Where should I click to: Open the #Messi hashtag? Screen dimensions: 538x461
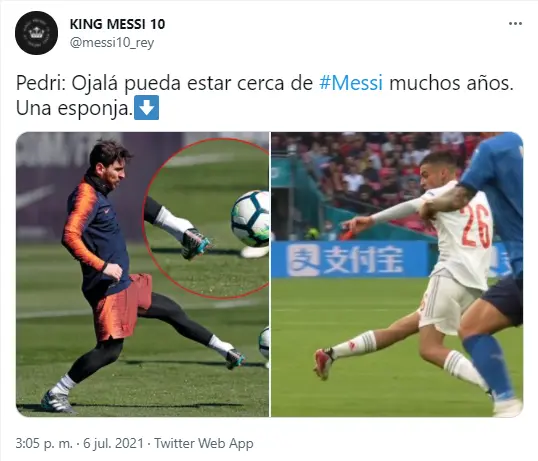[x=351, y=83]
